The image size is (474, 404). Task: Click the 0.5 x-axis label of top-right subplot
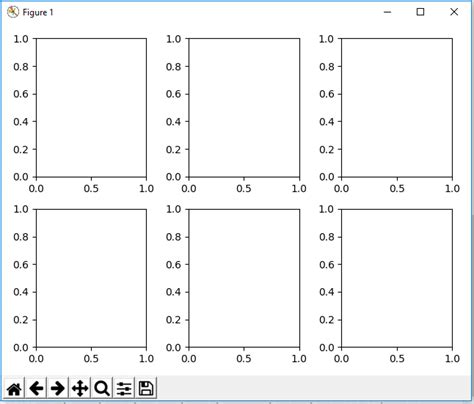coord(397,189)
